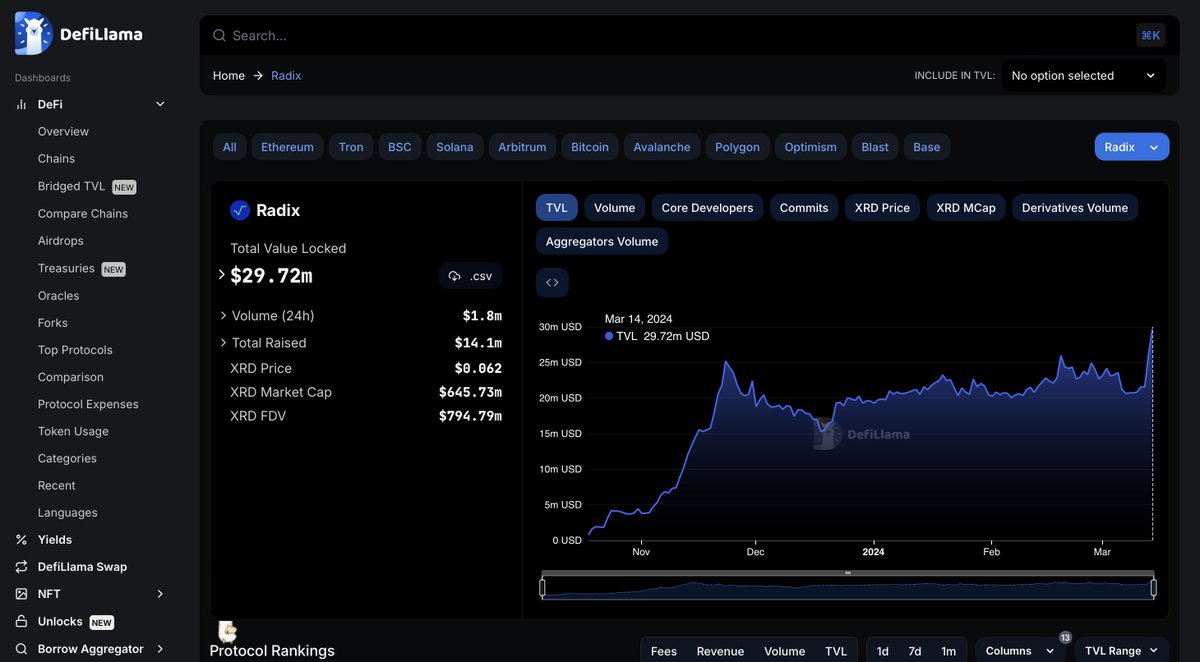1200x662 pixels.
Task: Click the Radix chain logo icon
Action: (239, 210)
